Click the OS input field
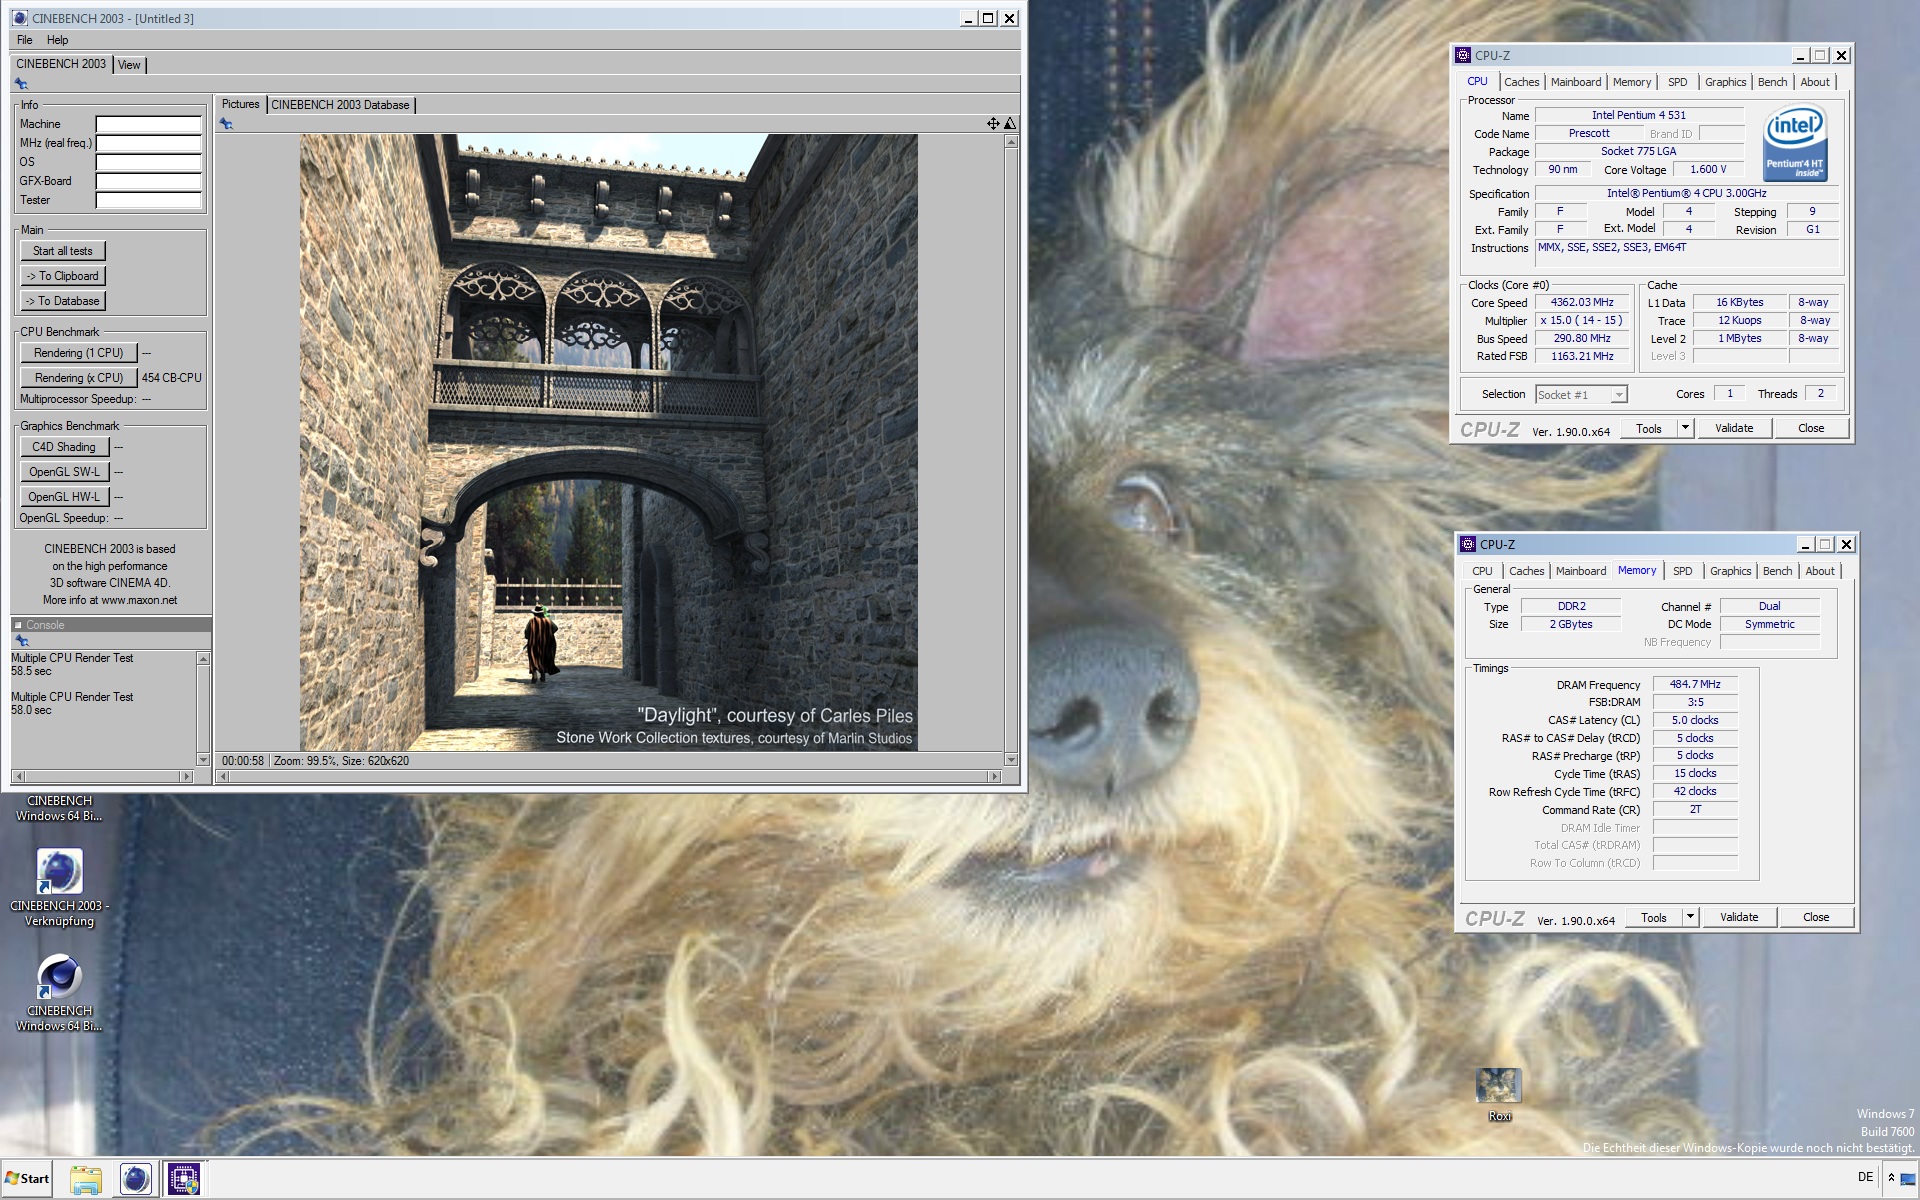The image size is (1920, 1200). coord(148,162)
